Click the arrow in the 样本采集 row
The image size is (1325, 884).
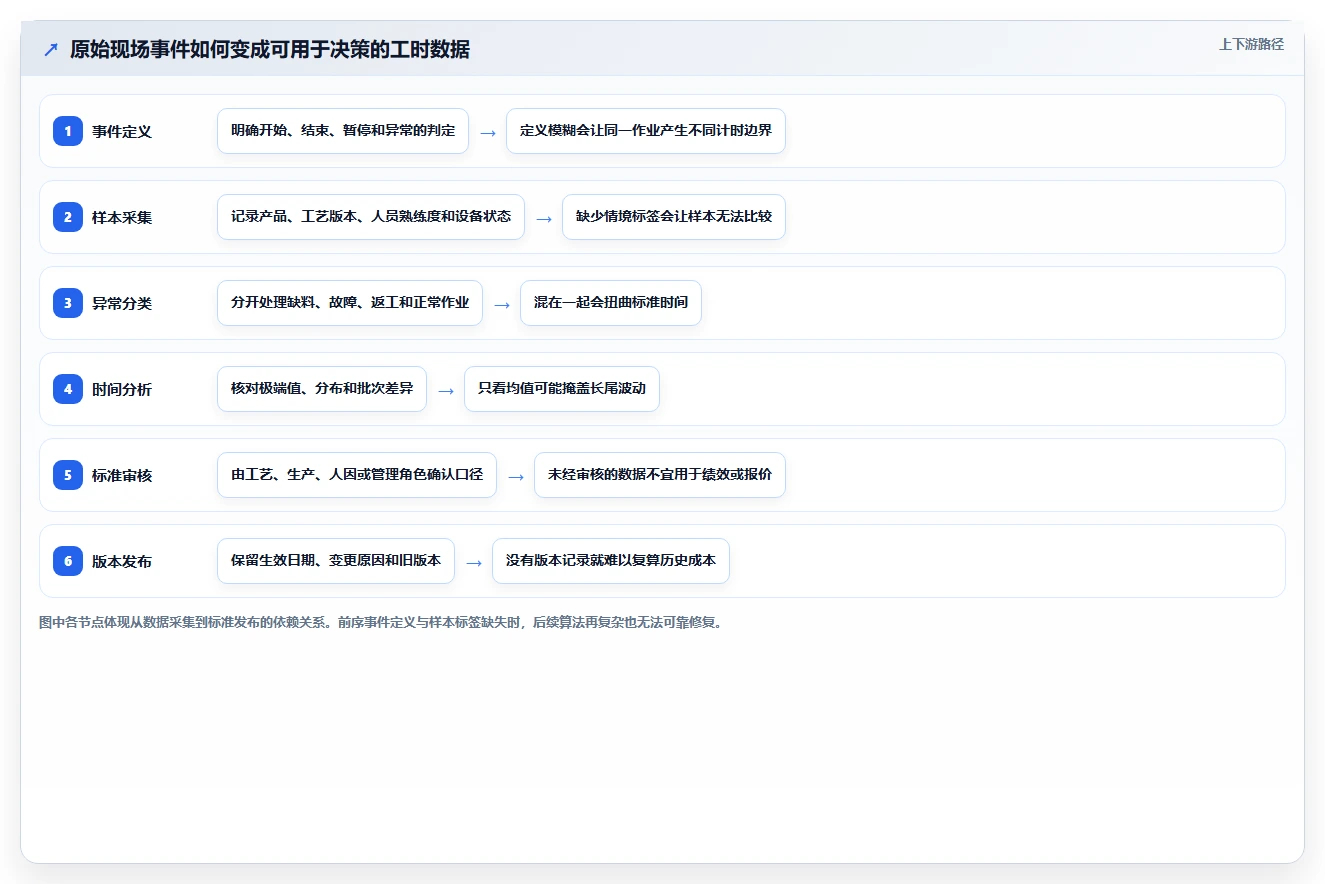pyautogui.click(x=544, y=218)
